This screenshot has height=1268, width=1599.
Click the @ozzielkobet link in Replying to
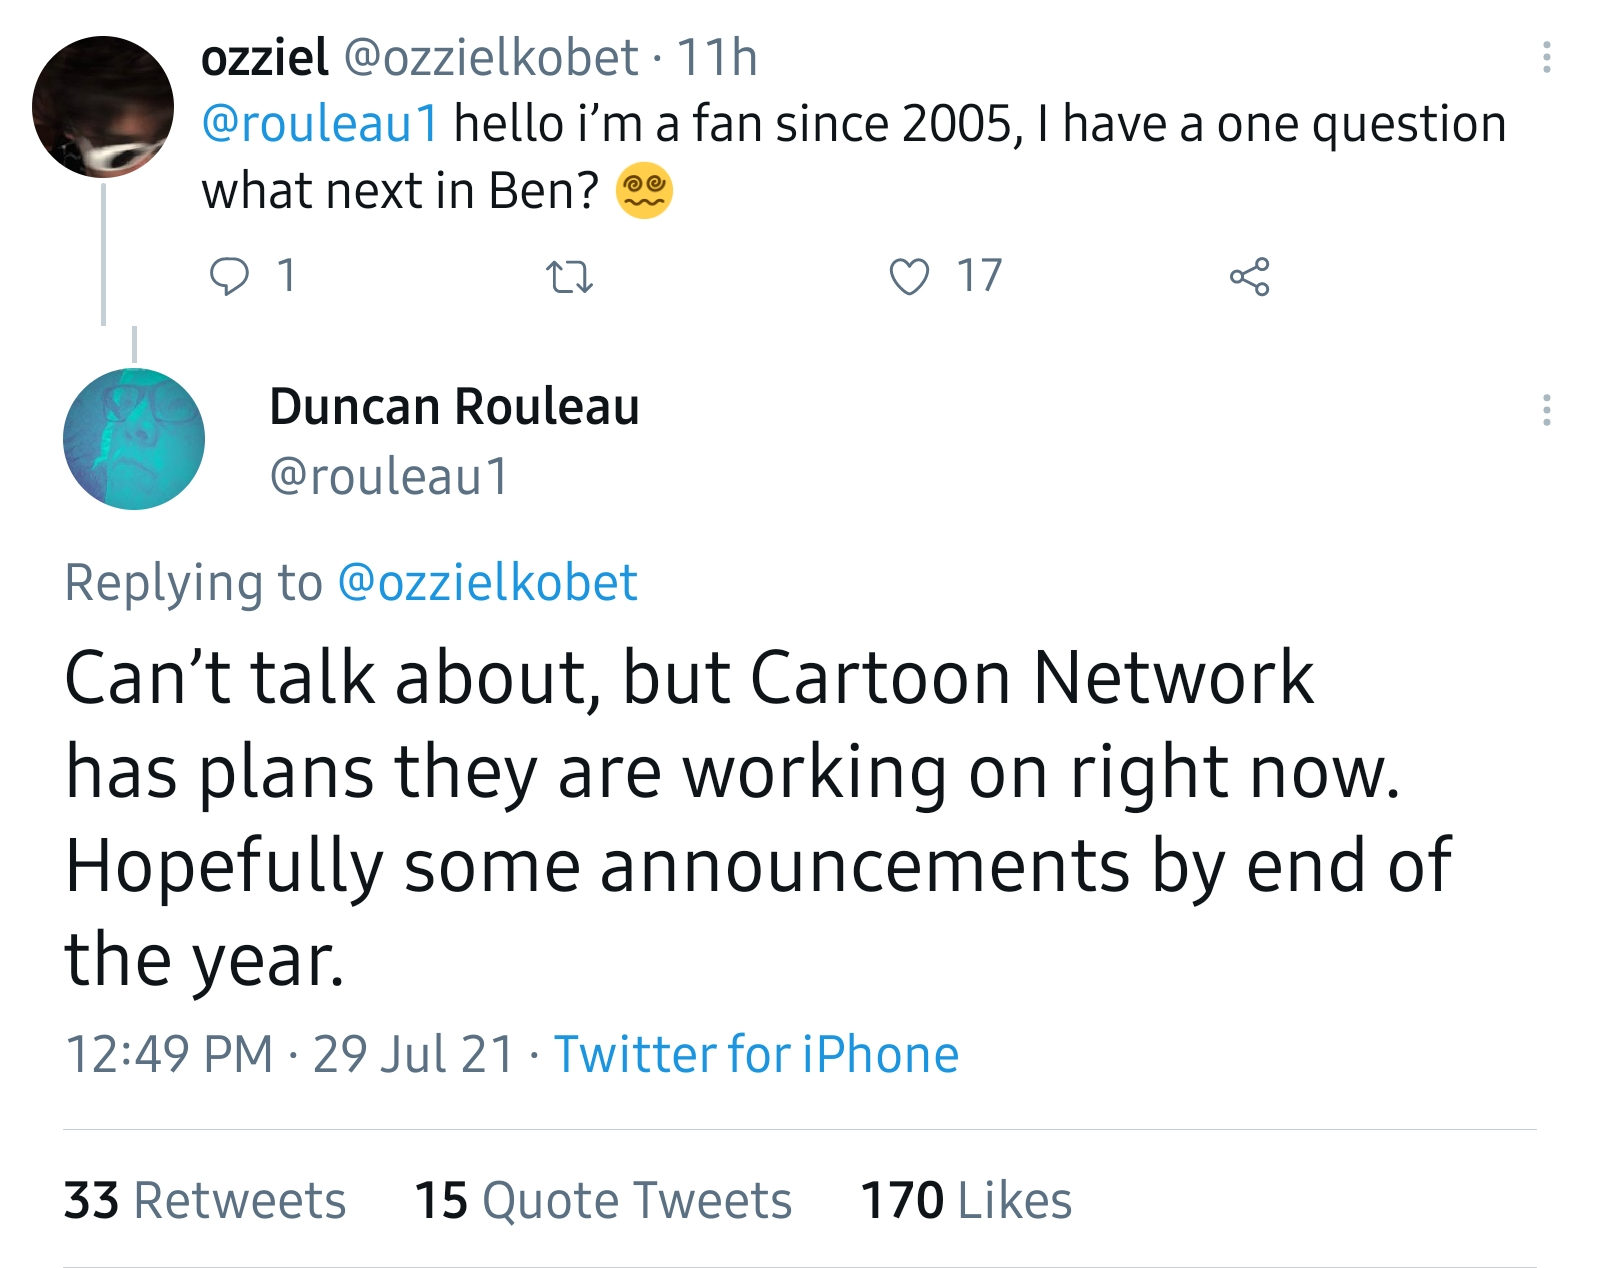coord(487,582)
